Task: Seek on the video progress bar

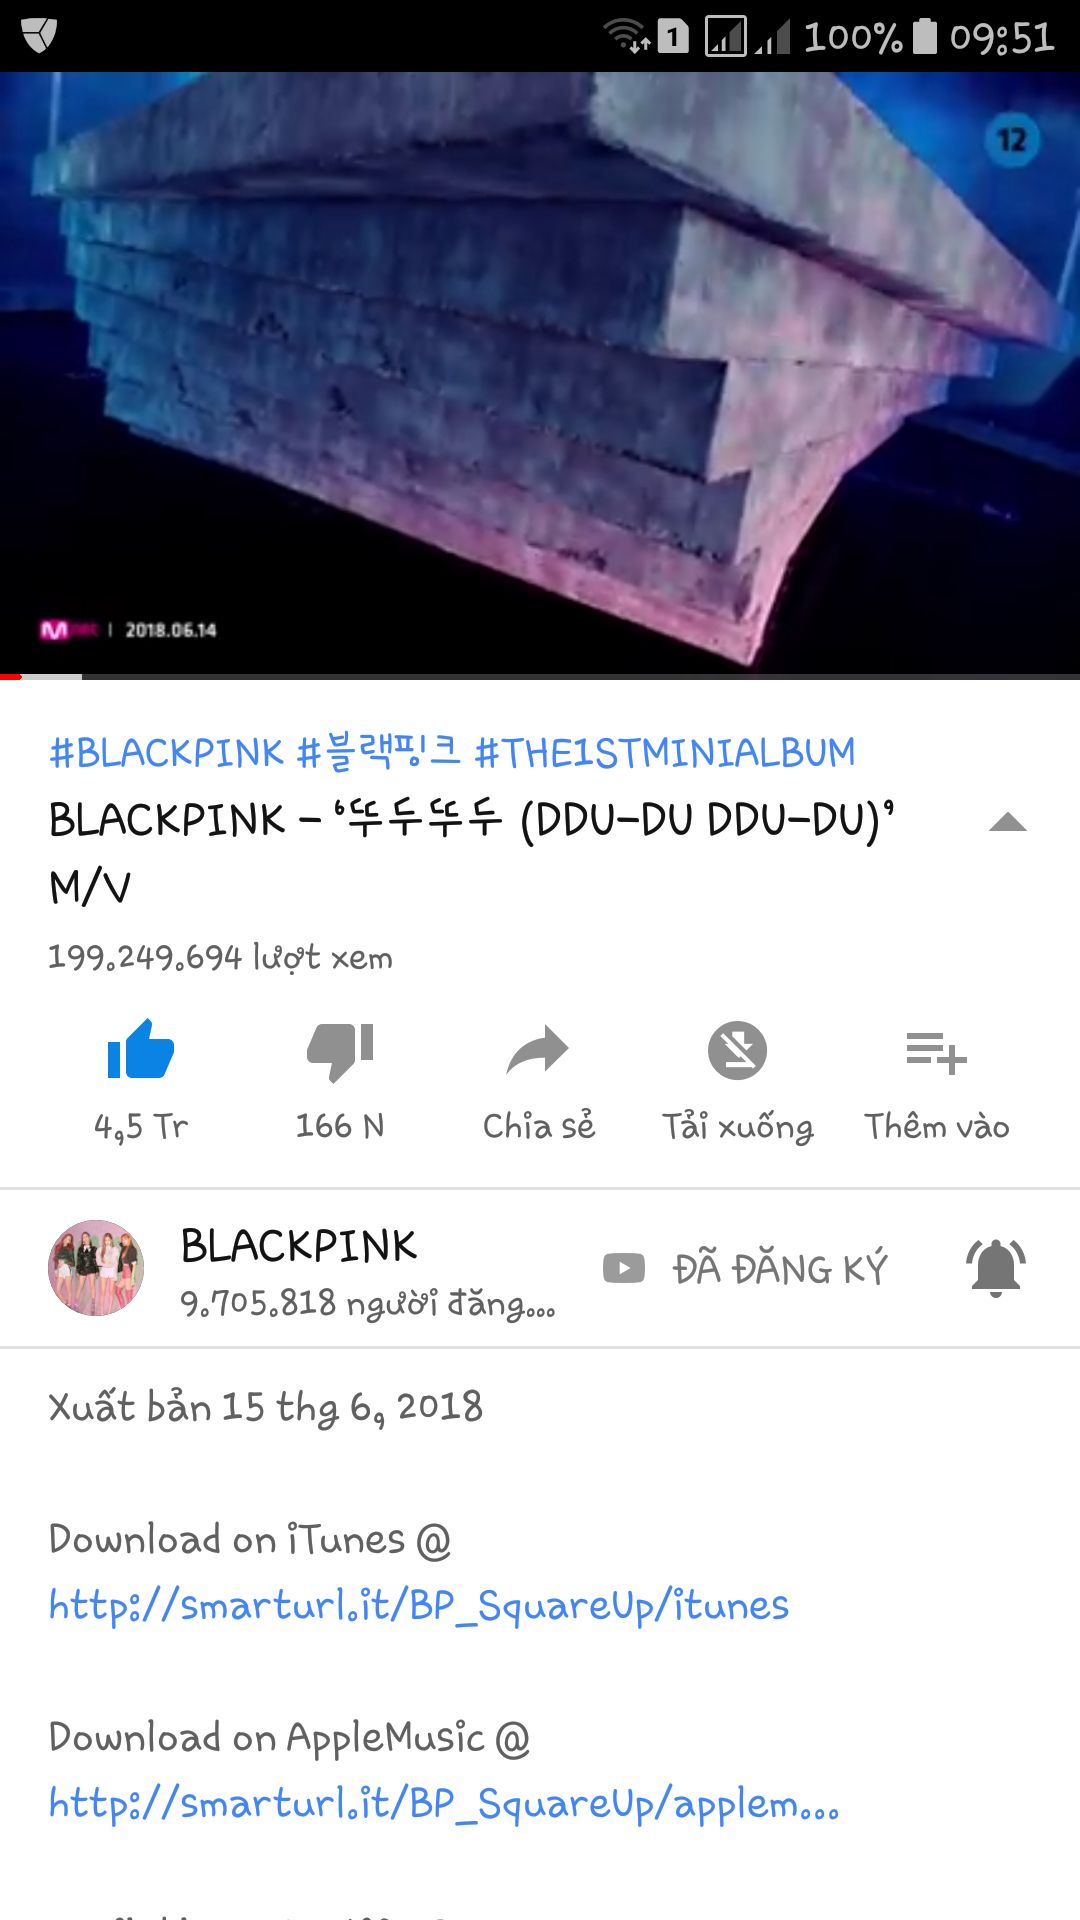Action: pyautogui.click(x=540, y=677)
